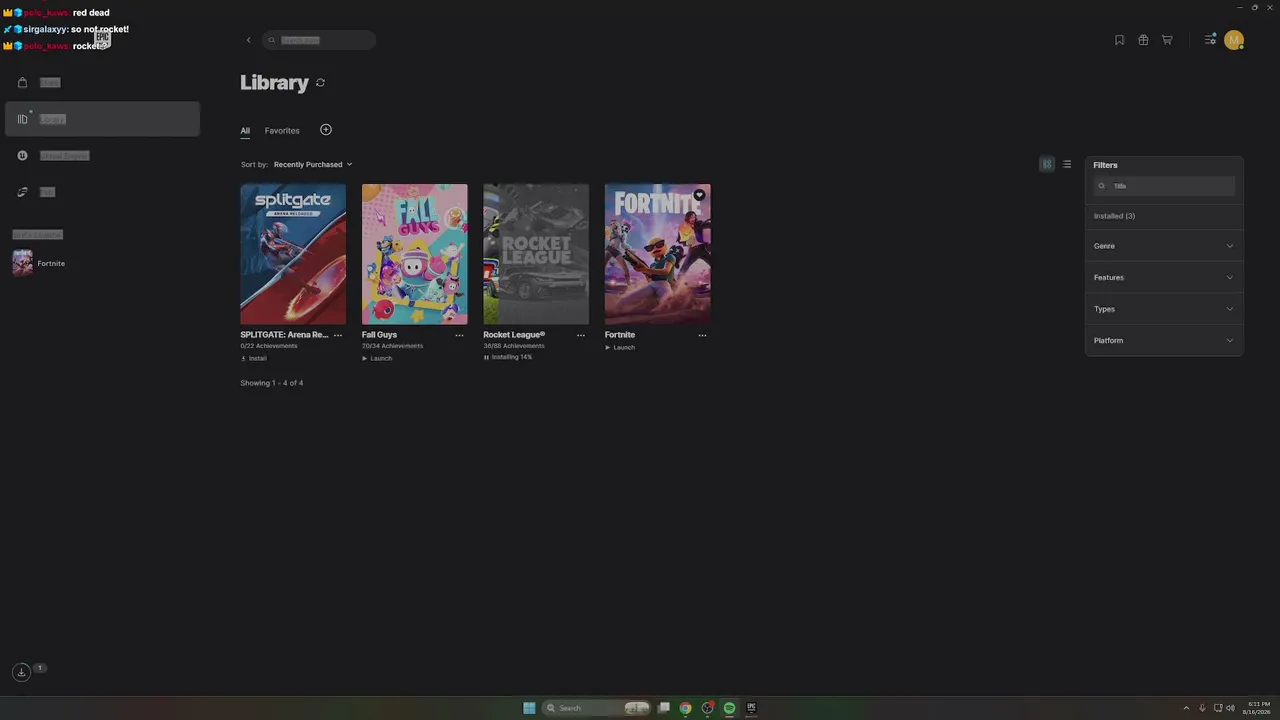
Task: Open Unreal Engine section in sidebar
Action: [102, 155]
